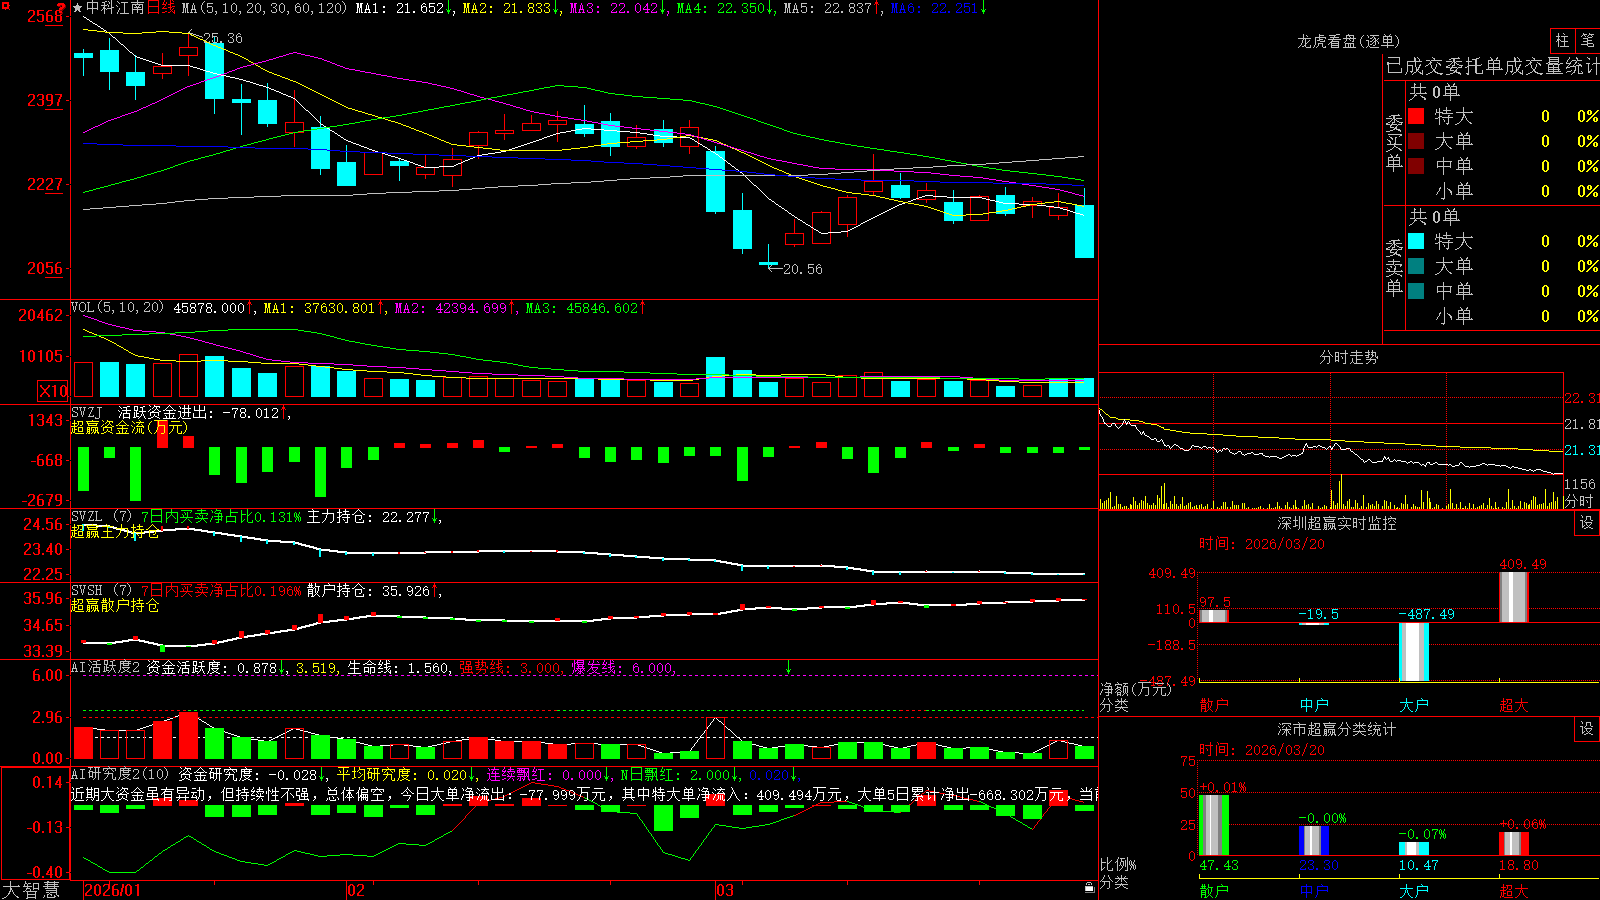Click teal 大单 swatch under 委卖单

1416,266
